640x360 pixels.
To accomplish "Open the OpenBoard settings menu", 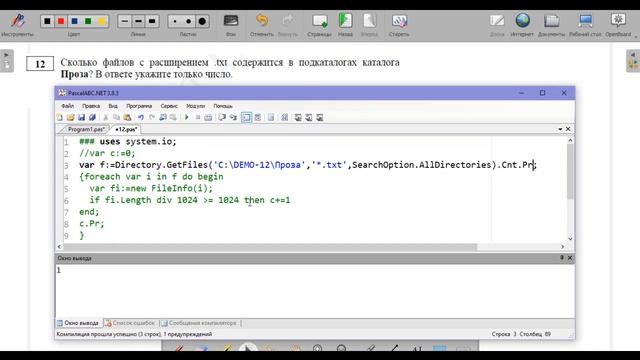I will (x=618, y=20).
